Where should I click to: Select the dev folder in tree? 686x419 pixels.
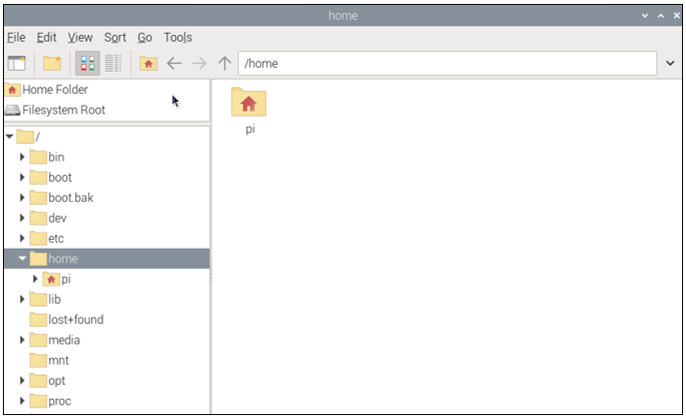(x=48, y=218)
